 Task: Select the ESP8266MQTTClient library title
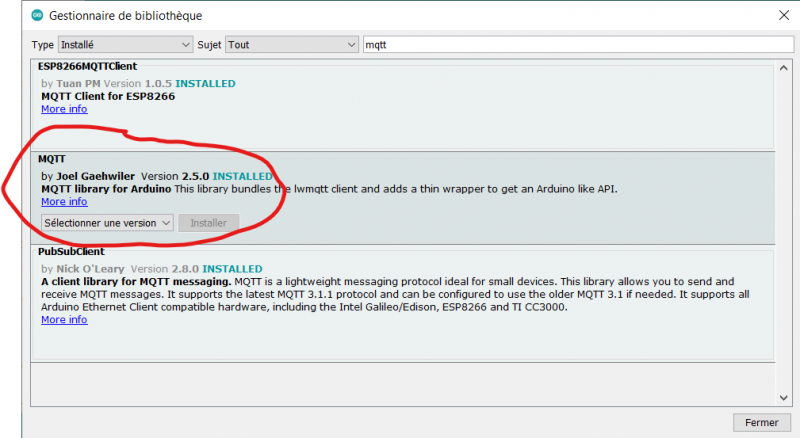point(87,66)
